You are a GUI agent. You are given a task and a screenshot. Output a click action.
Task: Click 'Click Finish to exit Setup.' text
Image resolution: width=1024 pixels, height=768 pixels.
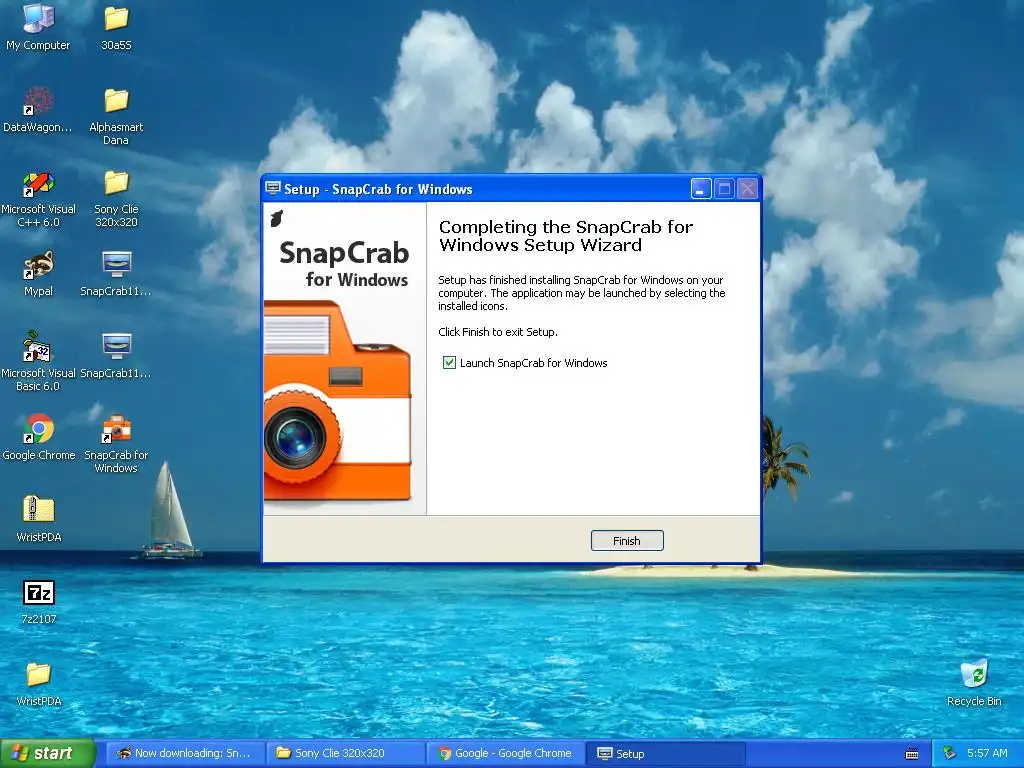click(498, 332)
